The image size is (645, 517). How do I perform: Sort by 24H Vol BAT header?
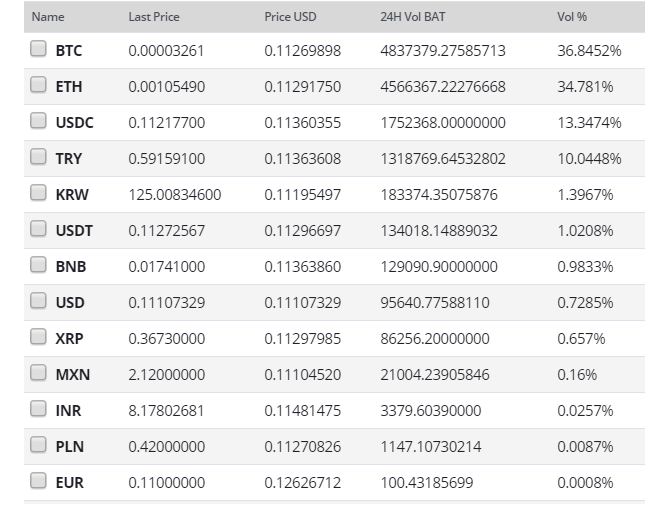pos(413,17)
